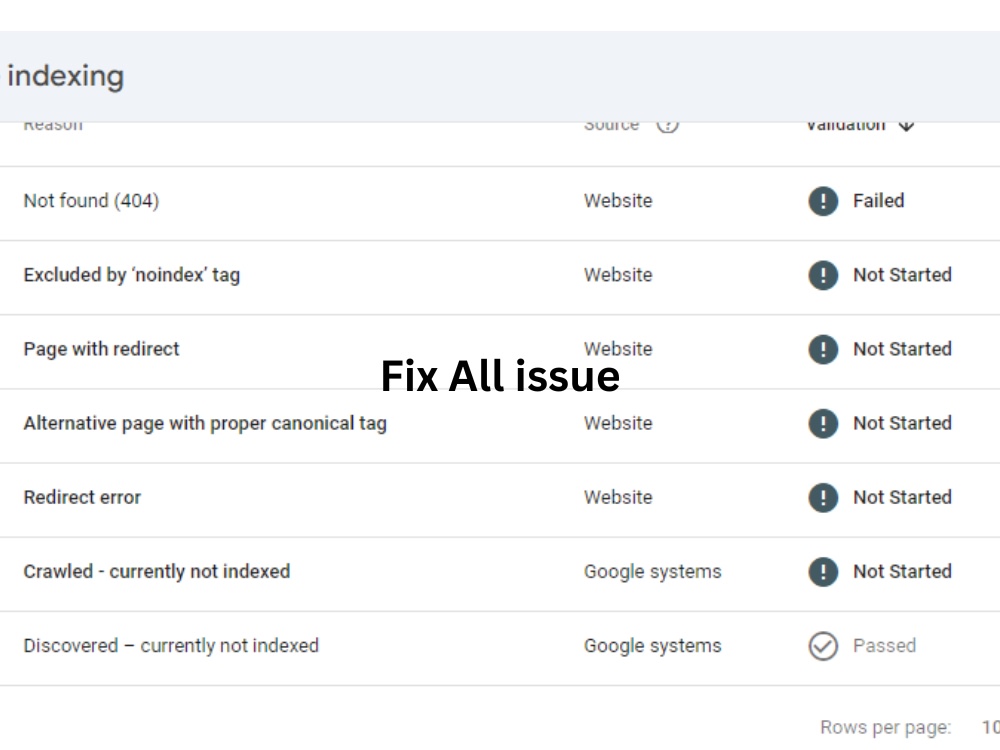The height and width of the screenshot is (750, 1000).
Task: Click the status icon in the Page with redirect row
Action: 823,349
